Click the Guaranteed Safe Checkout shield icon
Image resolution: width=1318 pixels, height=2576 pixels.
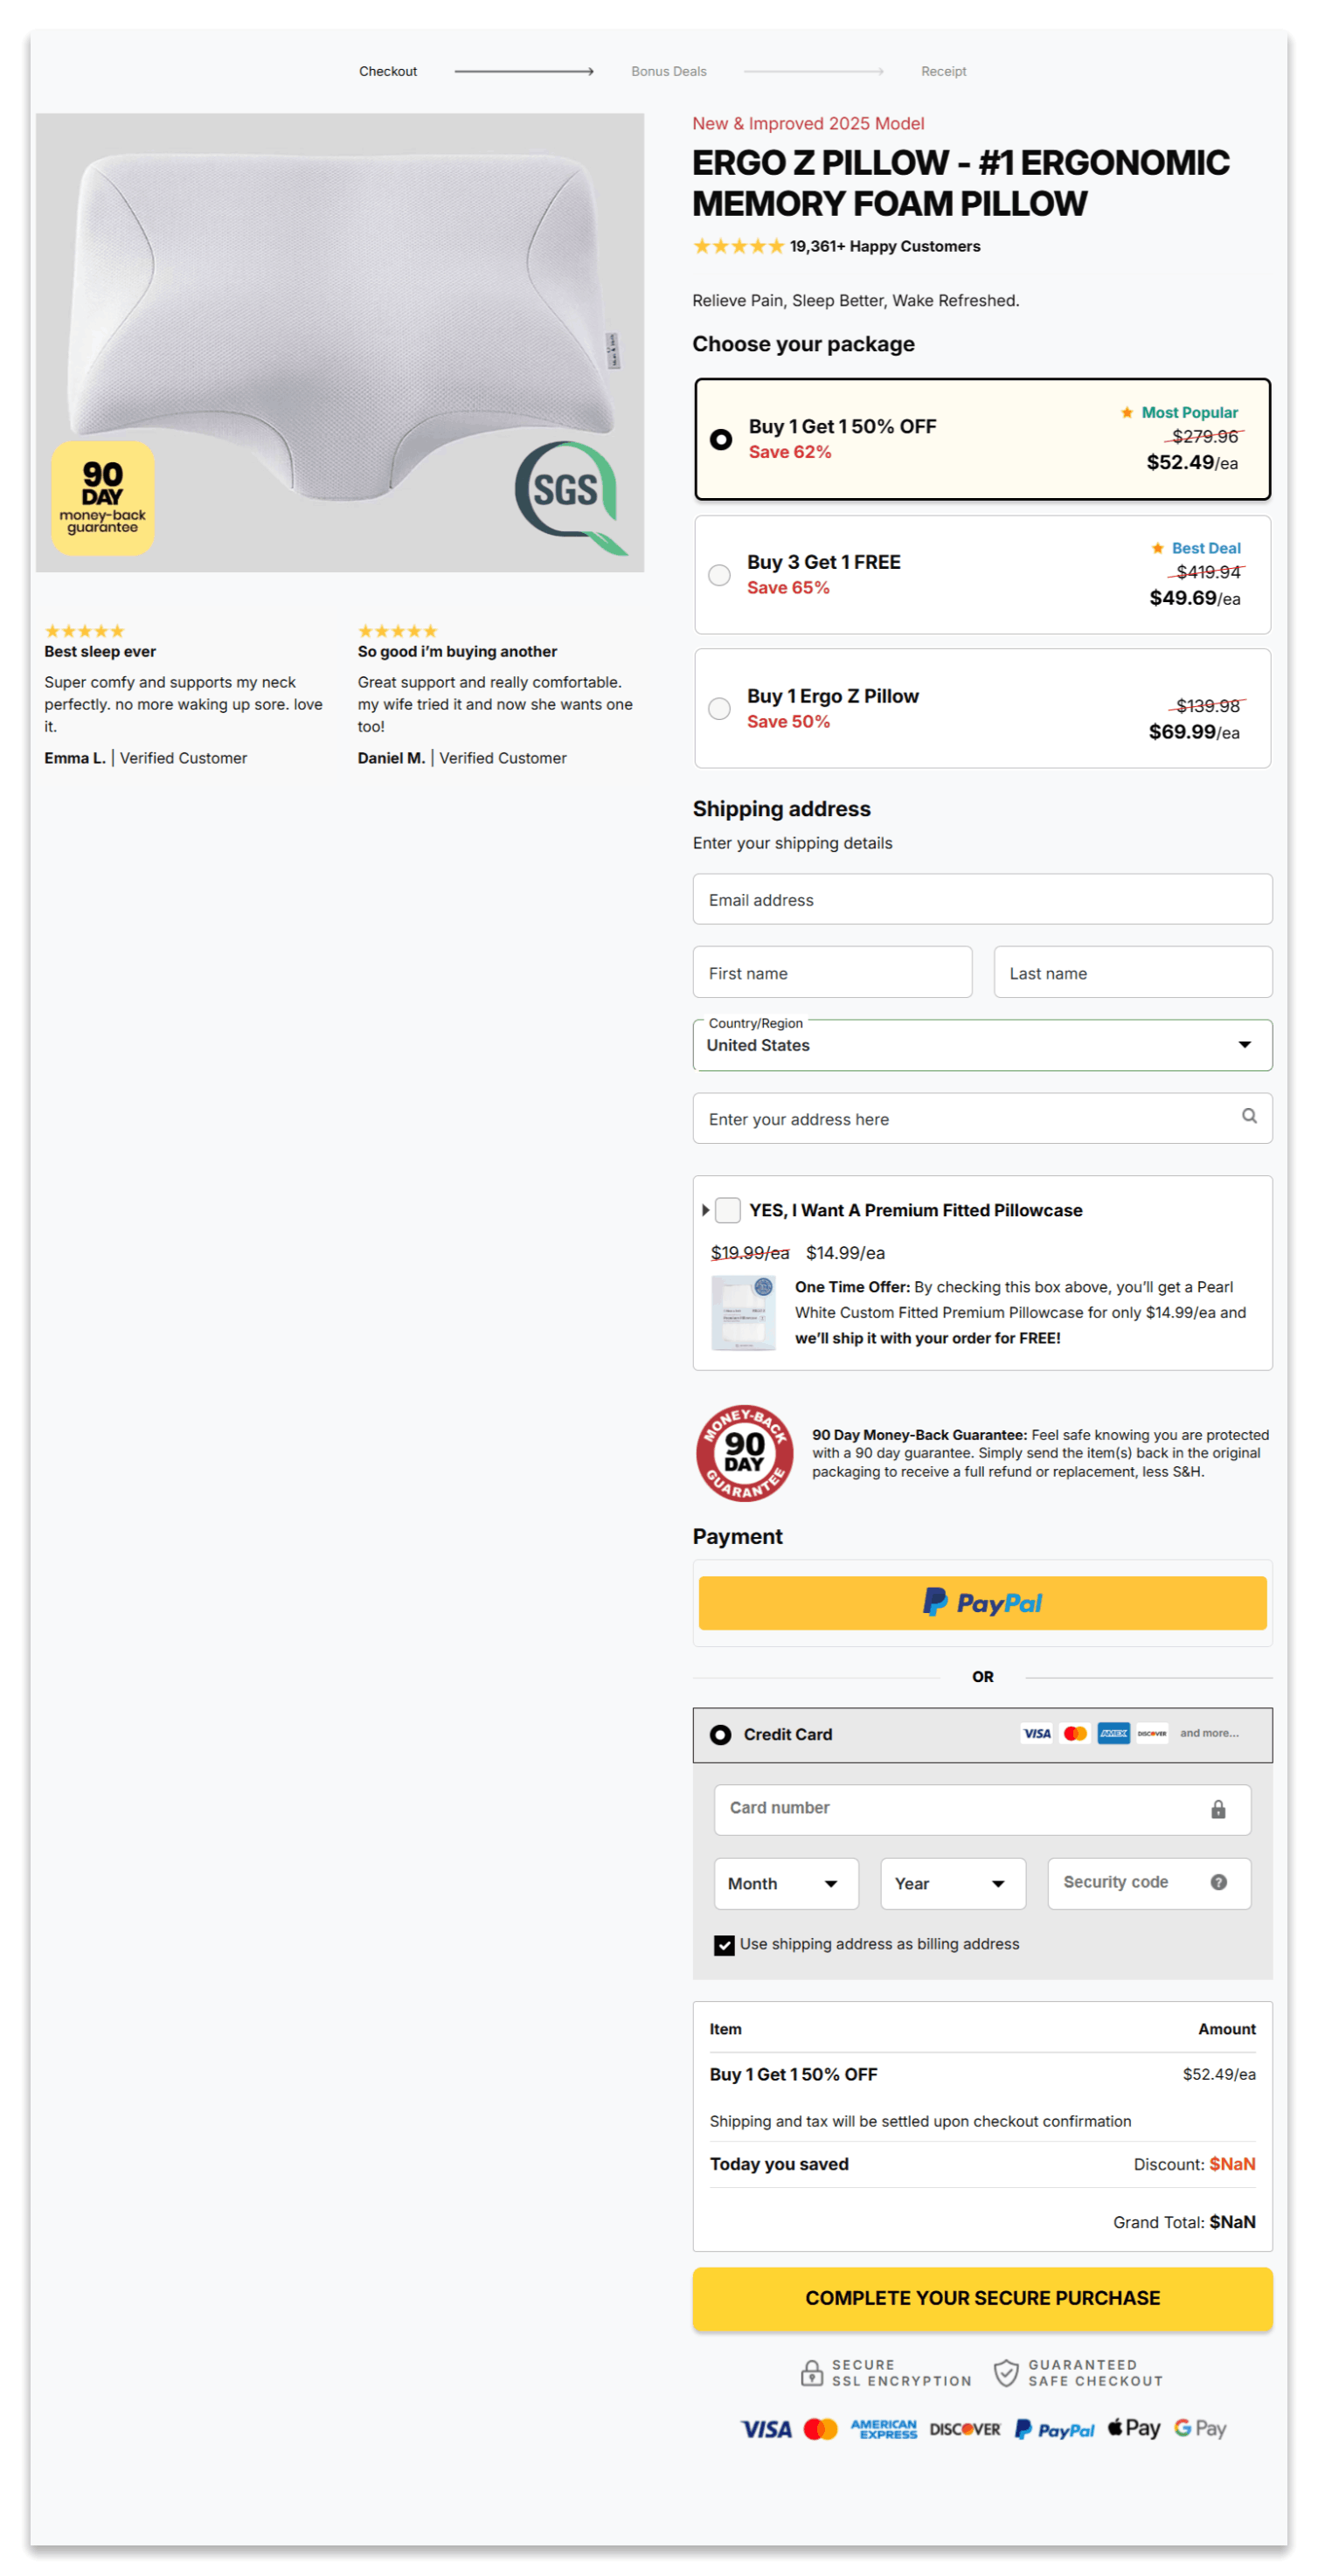point(1006,2374)
